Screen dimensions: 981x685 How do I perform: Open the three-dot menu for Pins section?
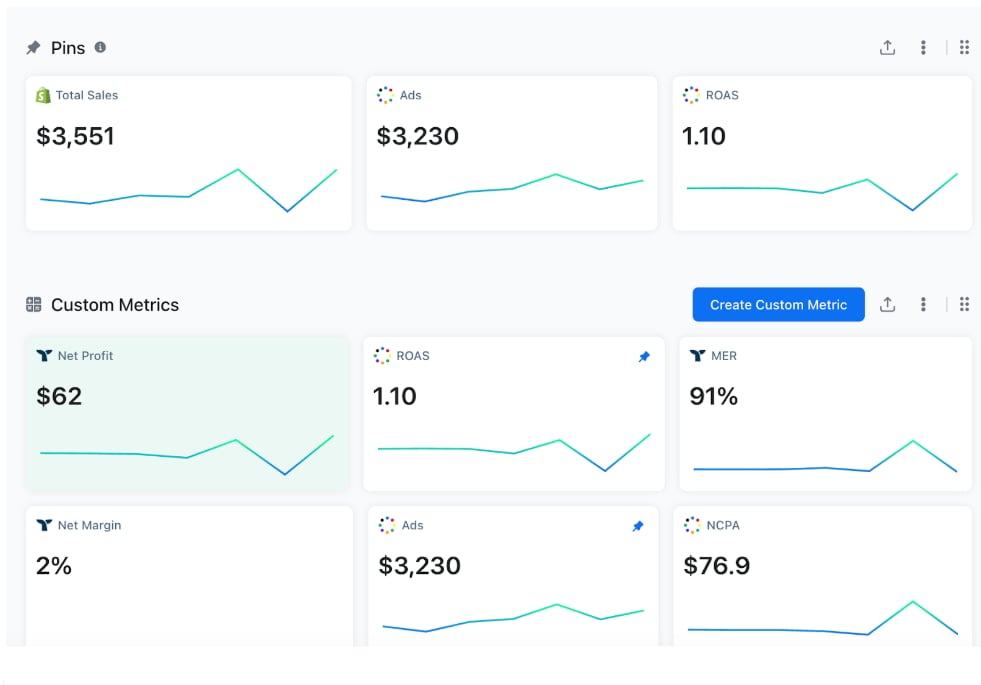click(923, 48)
